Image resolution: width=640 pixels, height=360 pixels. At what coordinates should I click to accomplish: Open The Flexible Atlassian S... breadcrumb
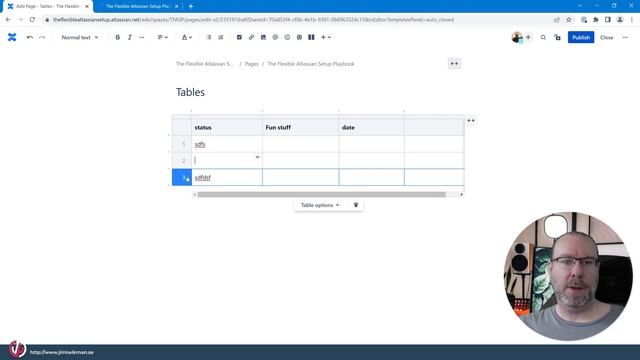(205, 64)
